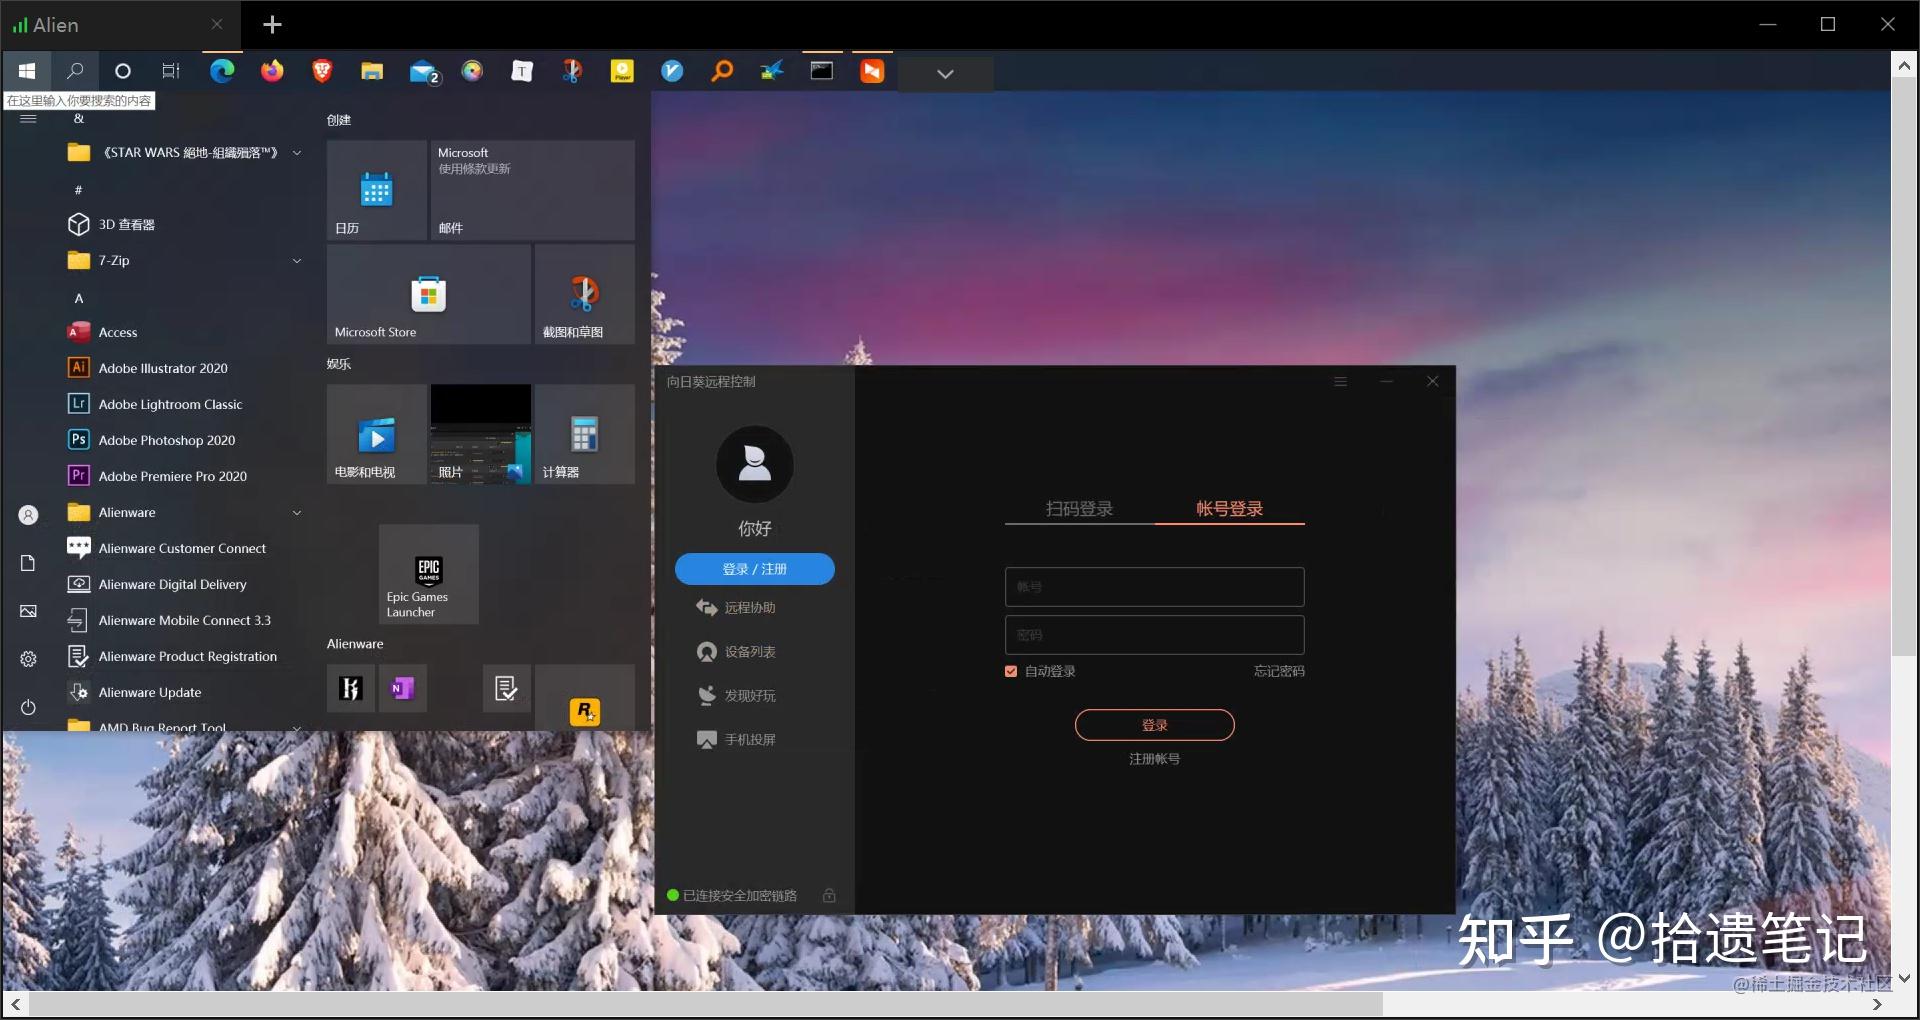Expand the Alienware folder in Start menu
This screenshot has width=1920, height=1020.
tap(296, 513)
